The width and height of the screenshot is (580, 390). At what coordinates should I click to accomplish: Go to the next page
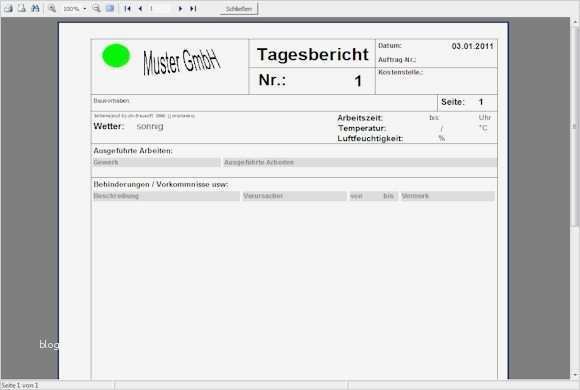(x=180, y=9)
